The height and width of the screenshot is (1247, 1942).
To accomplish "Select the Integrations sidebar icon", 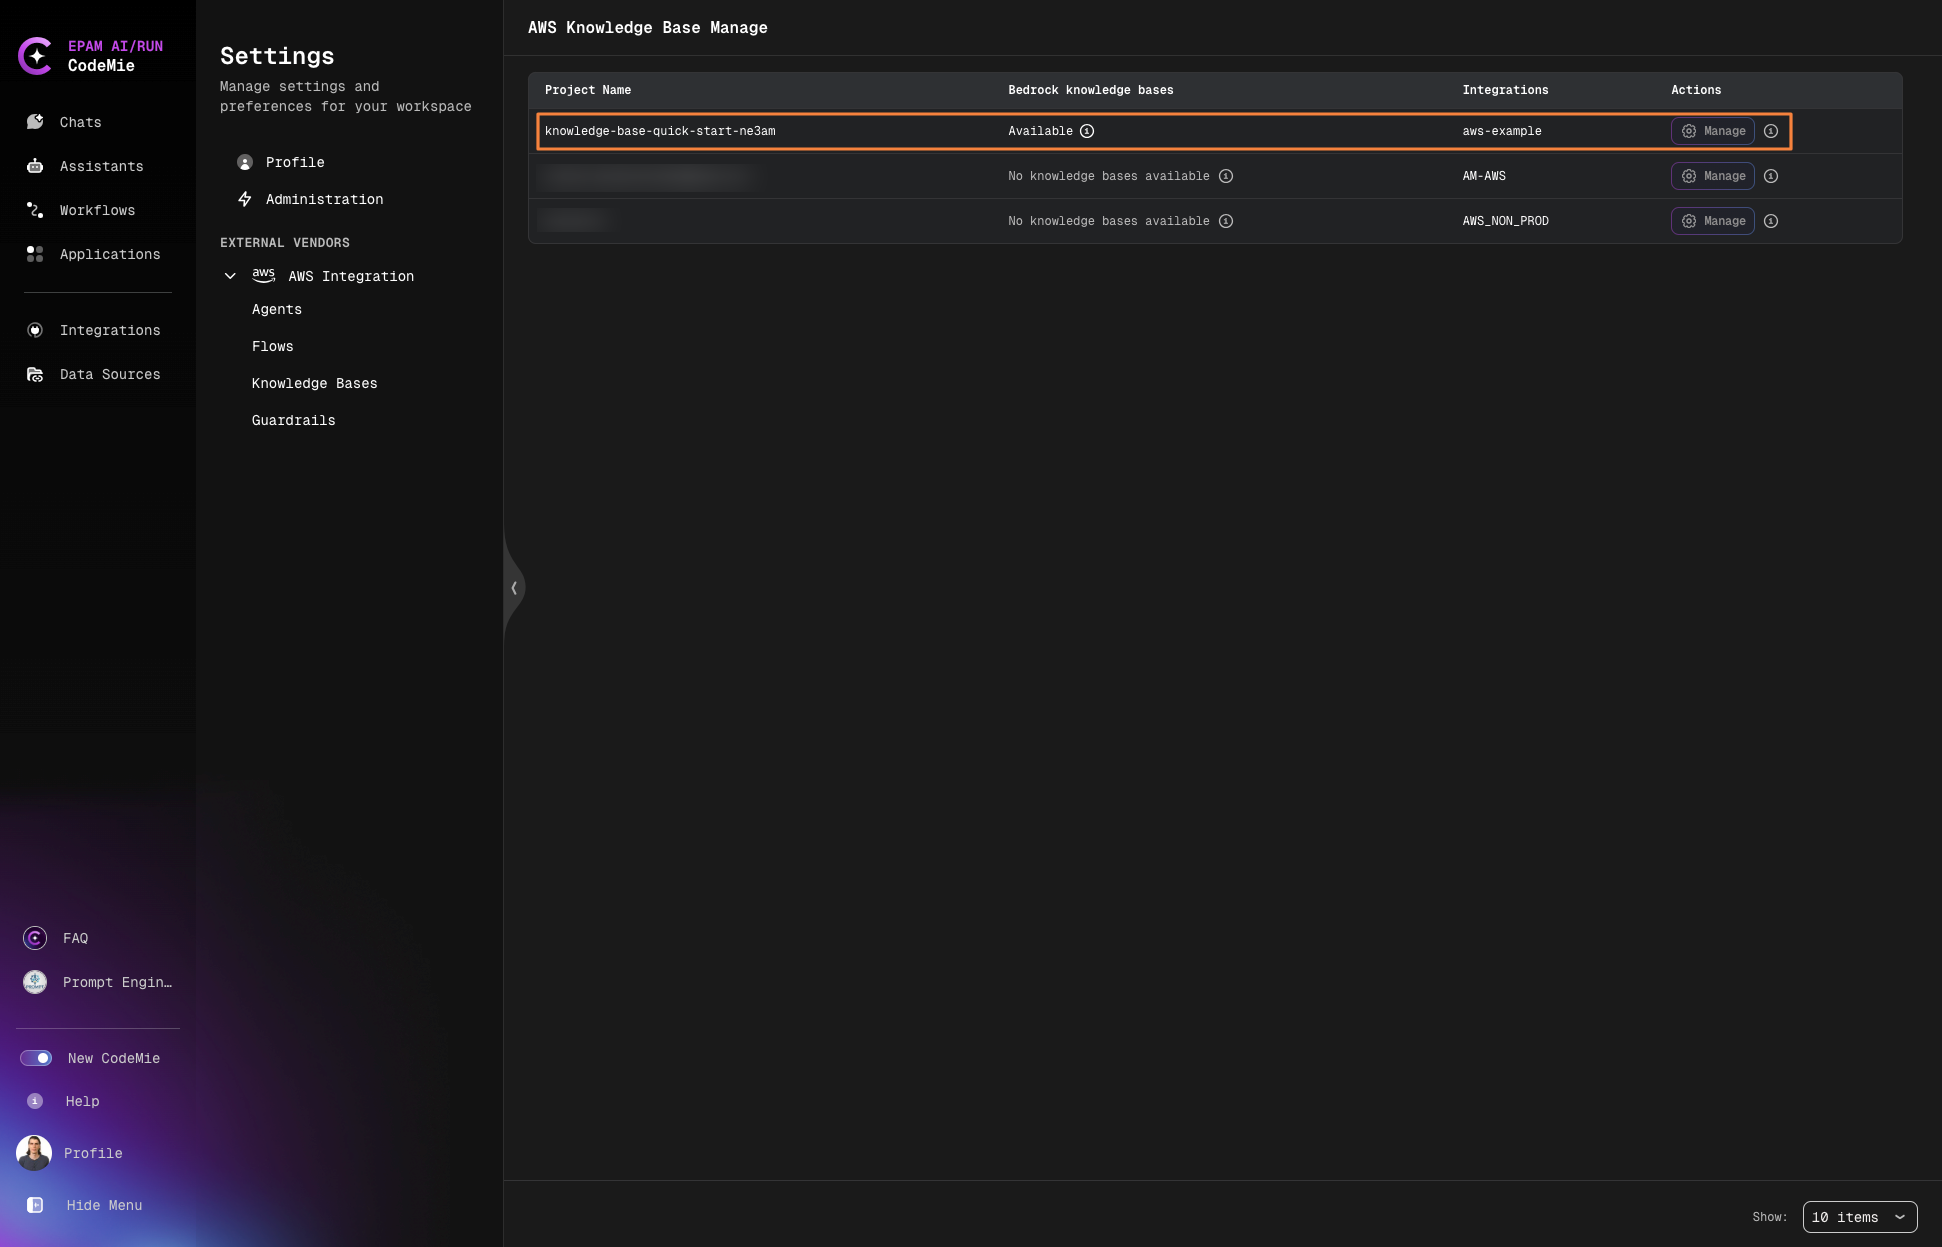I will click(35, 330).
